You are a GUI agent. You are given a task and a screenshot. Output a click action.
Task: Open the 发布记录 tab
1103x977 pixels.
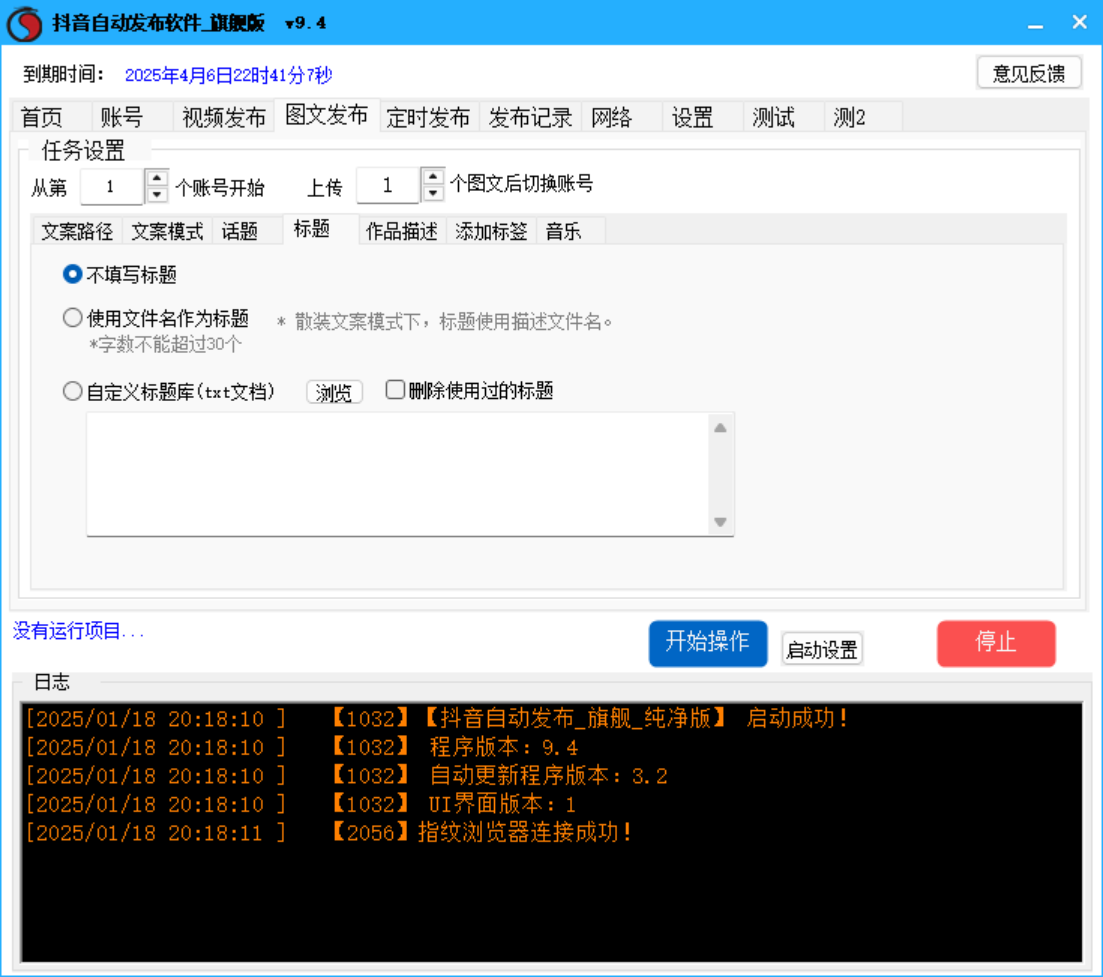[x=530, y=117]
